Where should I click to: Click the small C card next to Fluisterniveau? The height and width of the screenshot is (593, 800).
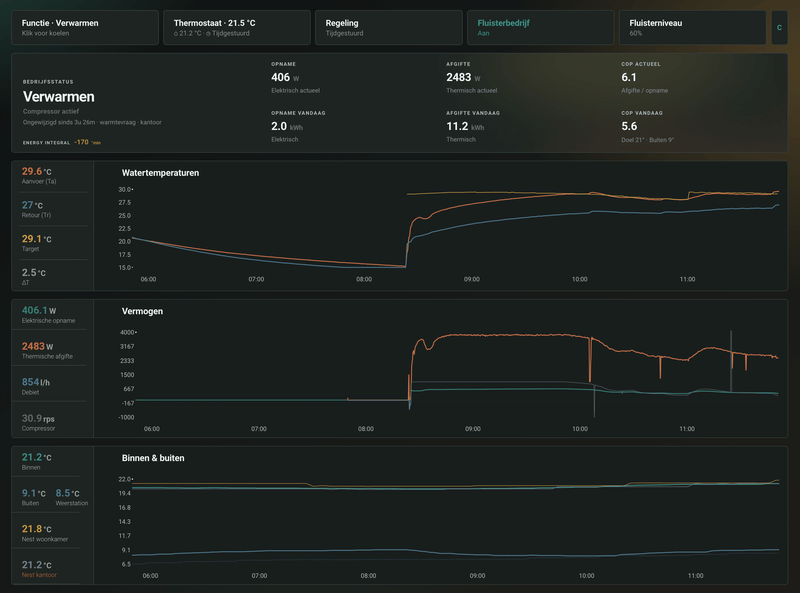pyautogui.click(x=779, y=28)
